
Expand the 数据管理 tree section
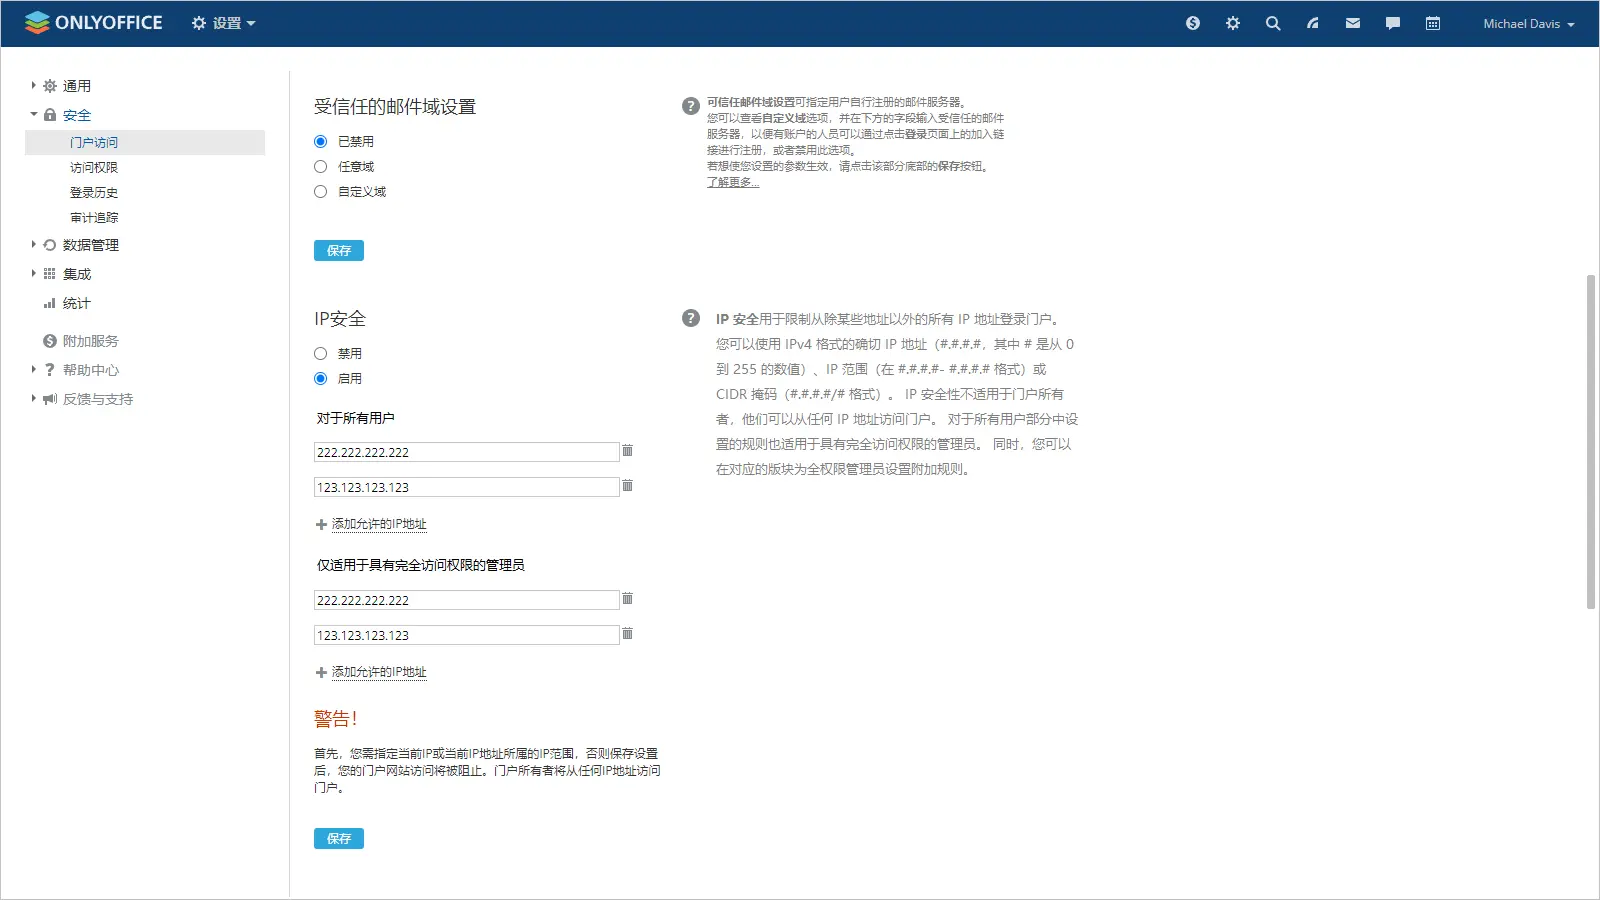[x=33, y=245]
